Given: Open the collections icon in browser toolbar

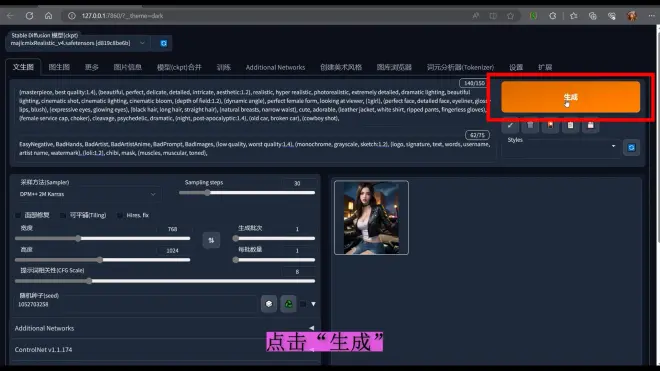Looking at the screenshot, I should coord(593,16).
